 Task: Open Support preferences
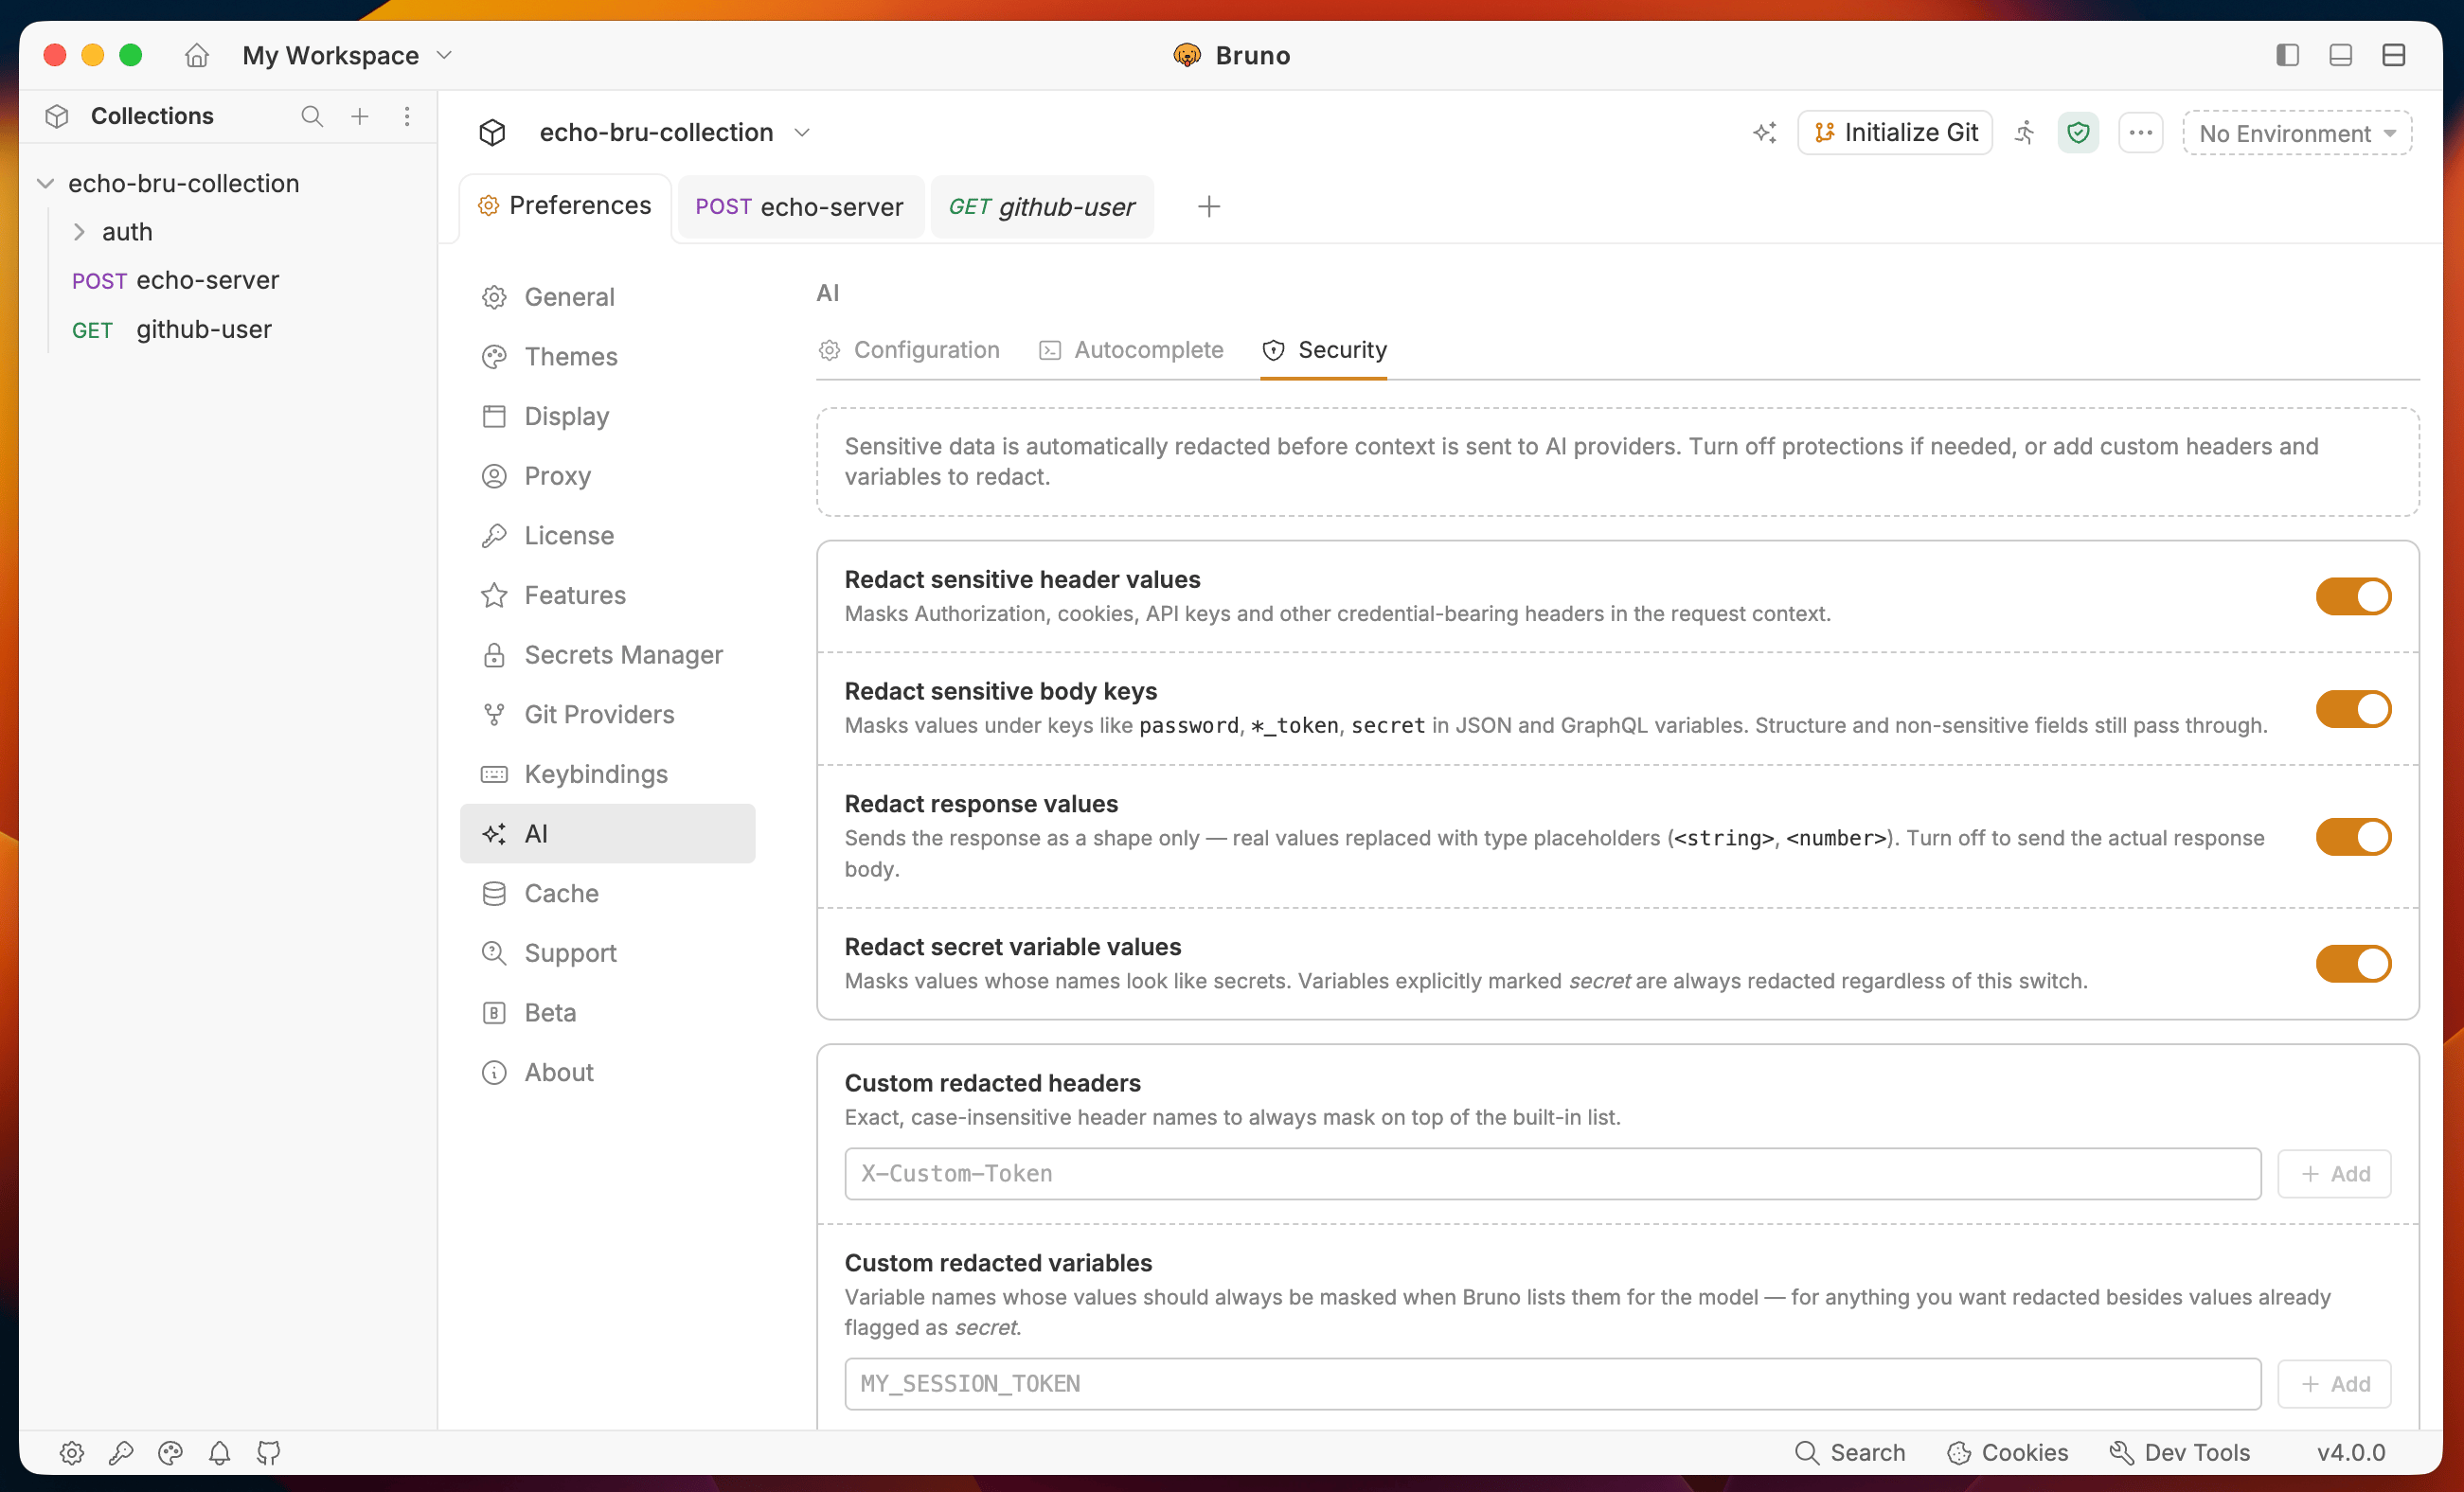pyautogui.click(x=608, y=953)
